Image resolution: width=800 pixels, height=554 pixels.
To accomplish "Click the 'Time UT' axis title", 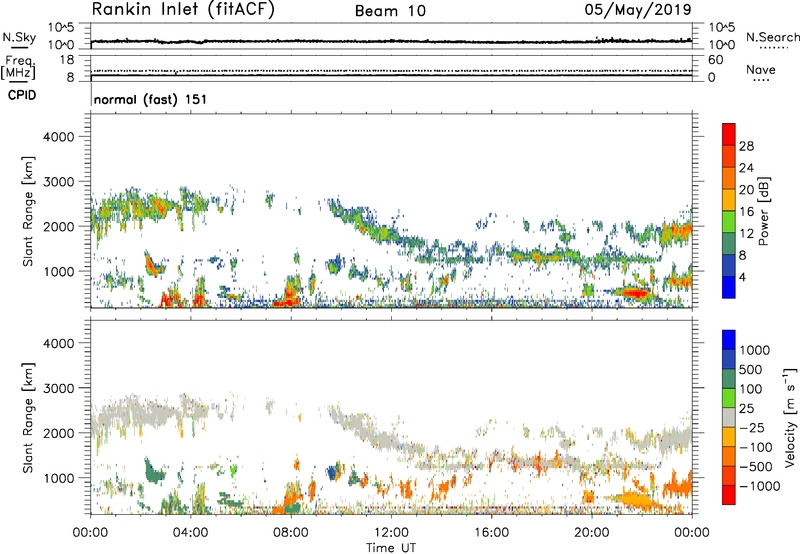I will [x=391, y=548].
